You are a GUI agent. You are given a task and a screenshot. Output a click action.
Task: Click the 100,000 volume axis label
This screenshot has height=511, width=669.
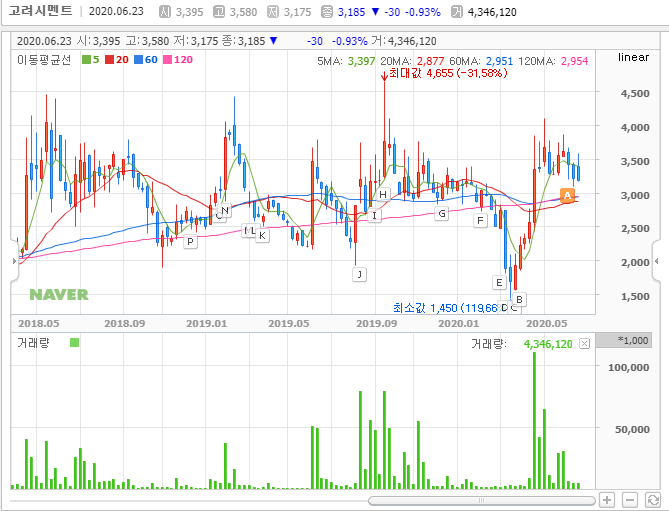point(629,367)
